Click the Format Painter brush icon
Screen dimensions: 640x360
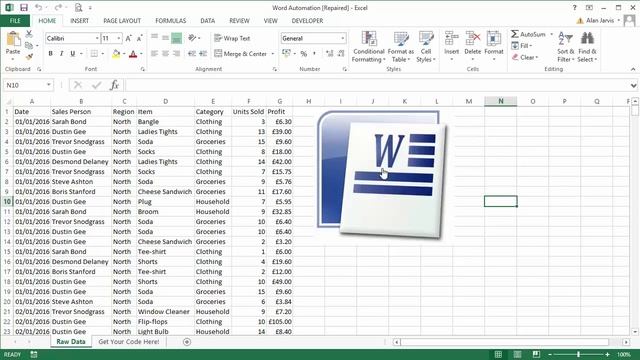click(x=29, y=56)
